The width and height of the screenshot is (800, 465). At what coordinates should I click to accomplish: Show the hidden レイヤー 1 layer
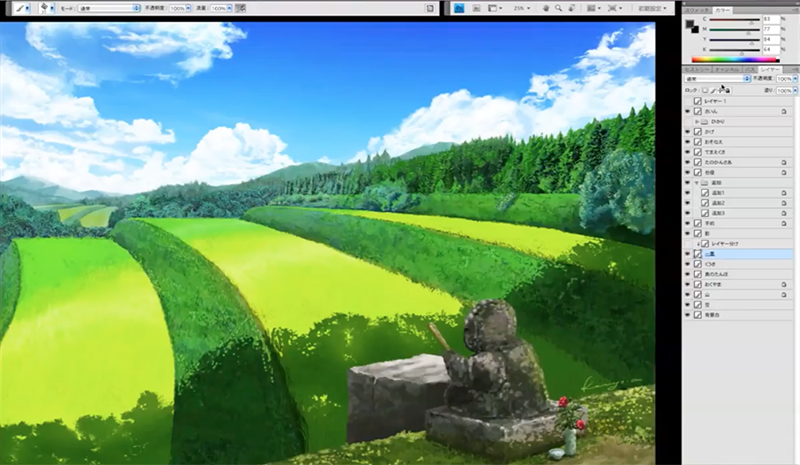pyautogui.click(x=688, y=101)
